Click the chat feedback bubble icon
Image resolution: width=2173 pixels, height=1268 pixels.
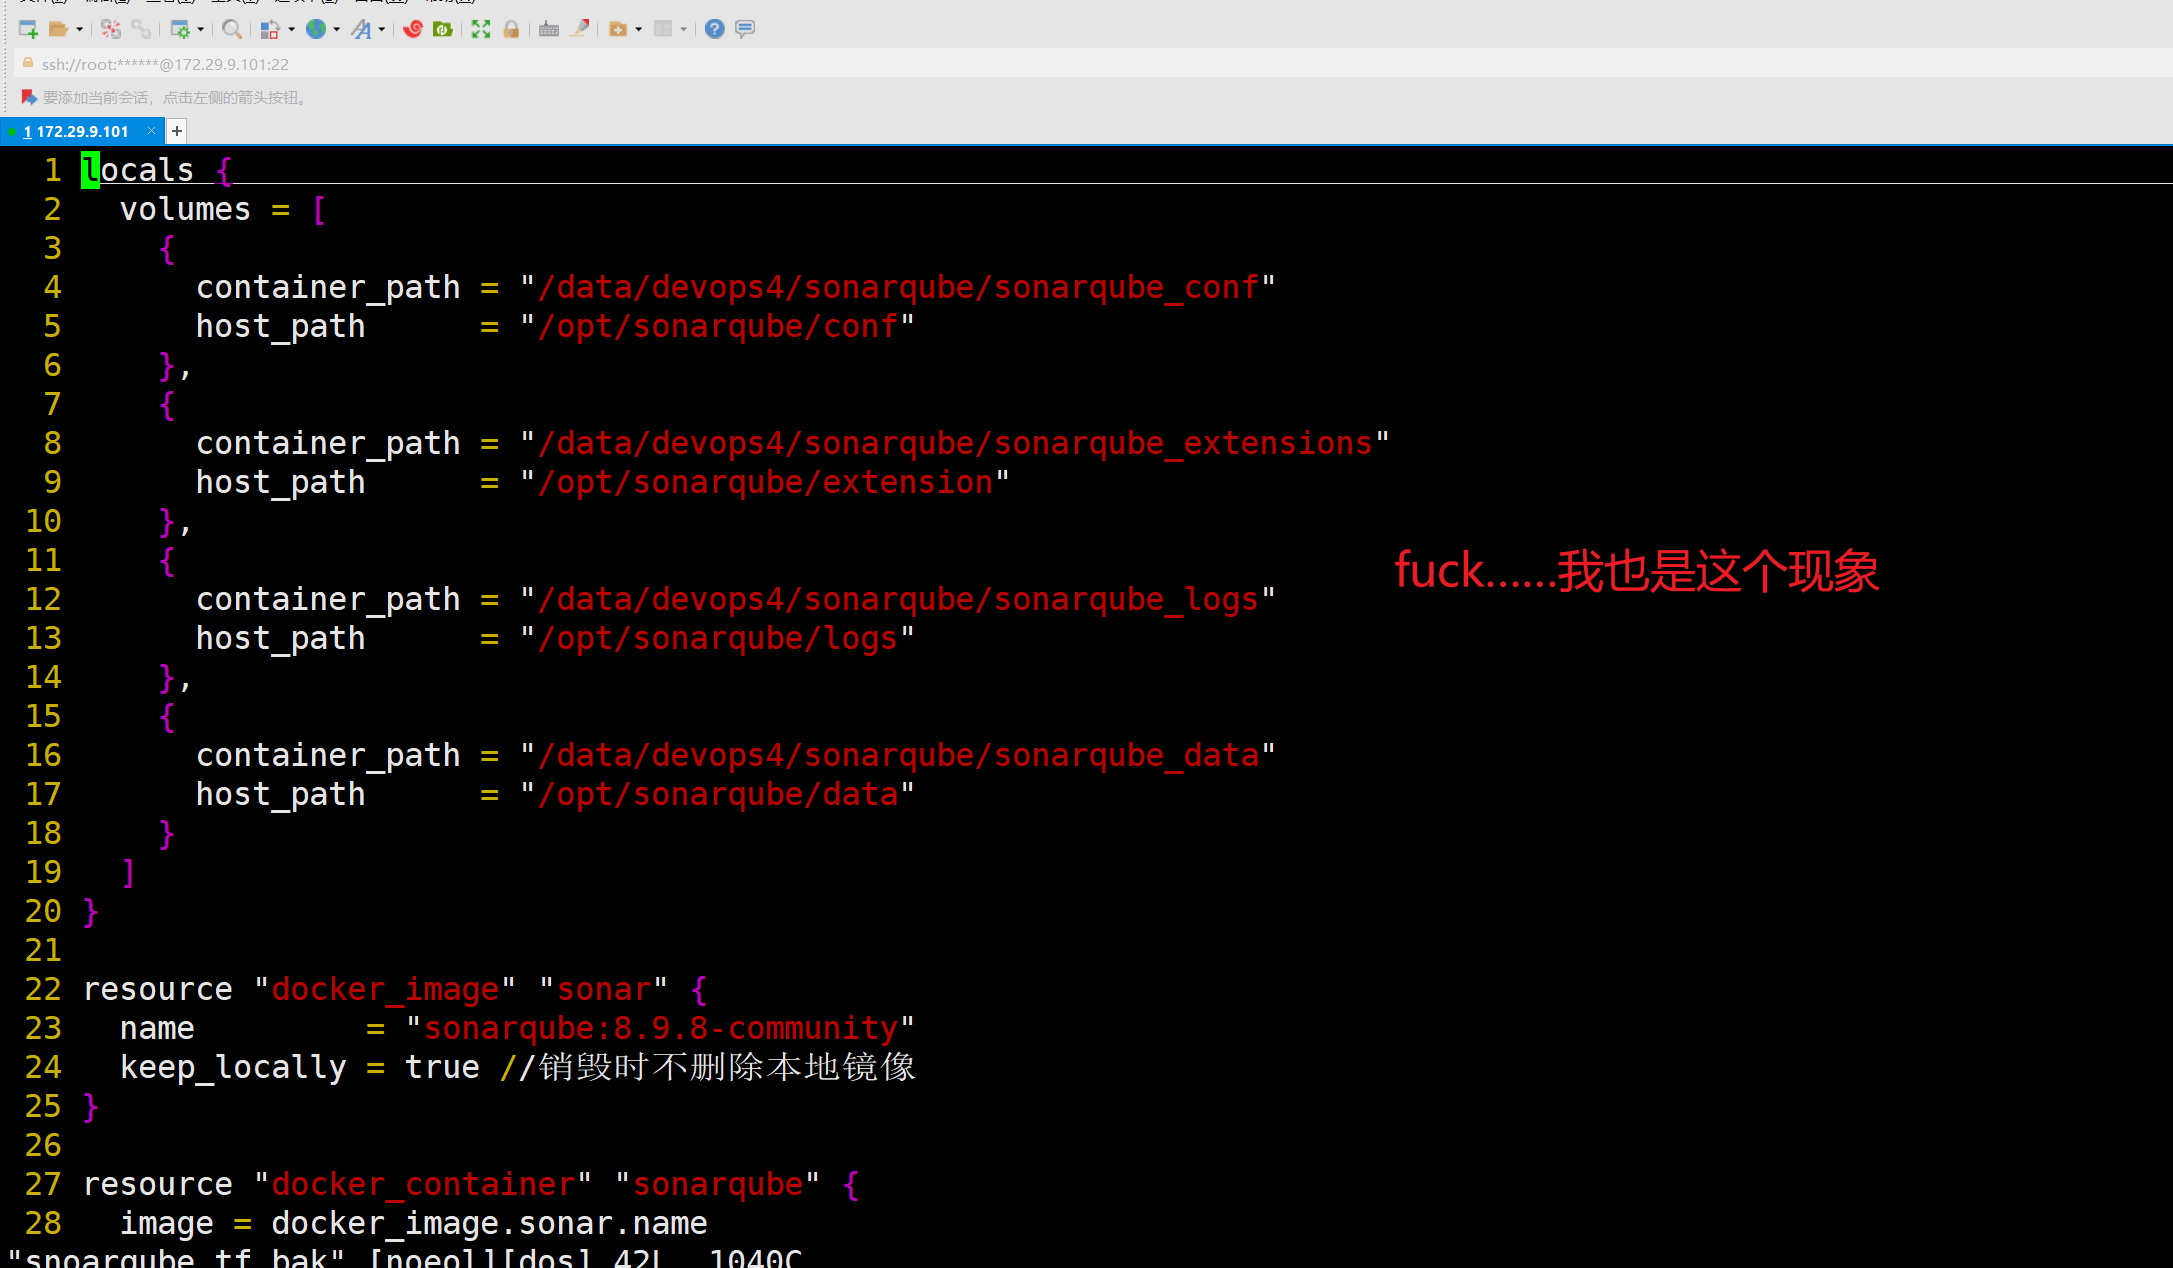745,29
